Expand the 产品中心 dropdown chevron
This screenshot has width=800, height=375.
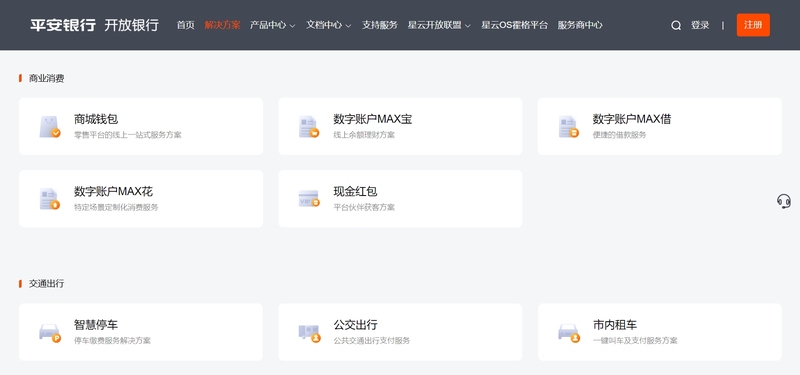pyautogui.click(x=292, y=26)
